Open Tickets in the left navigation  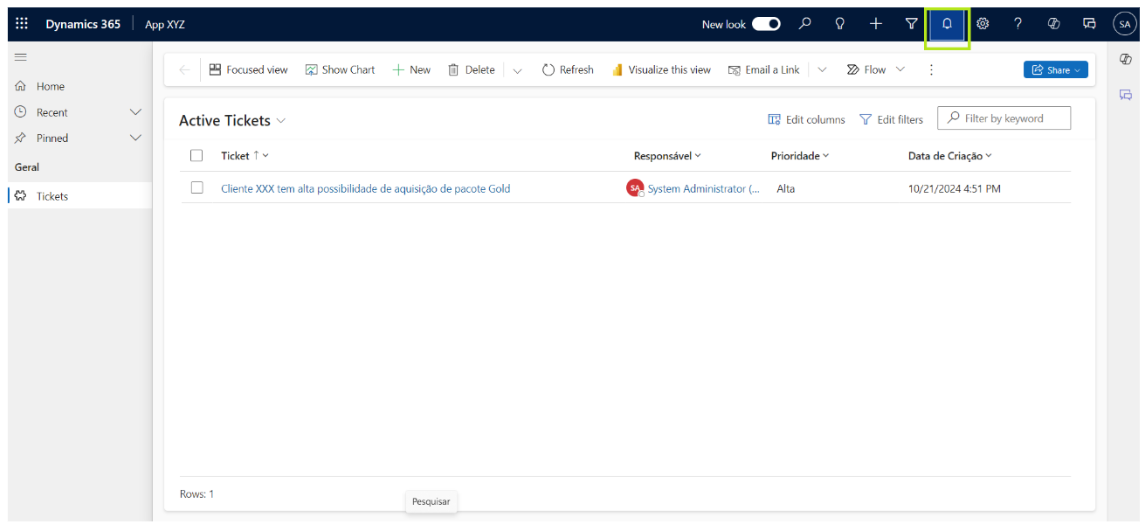(x=52, y=196)
